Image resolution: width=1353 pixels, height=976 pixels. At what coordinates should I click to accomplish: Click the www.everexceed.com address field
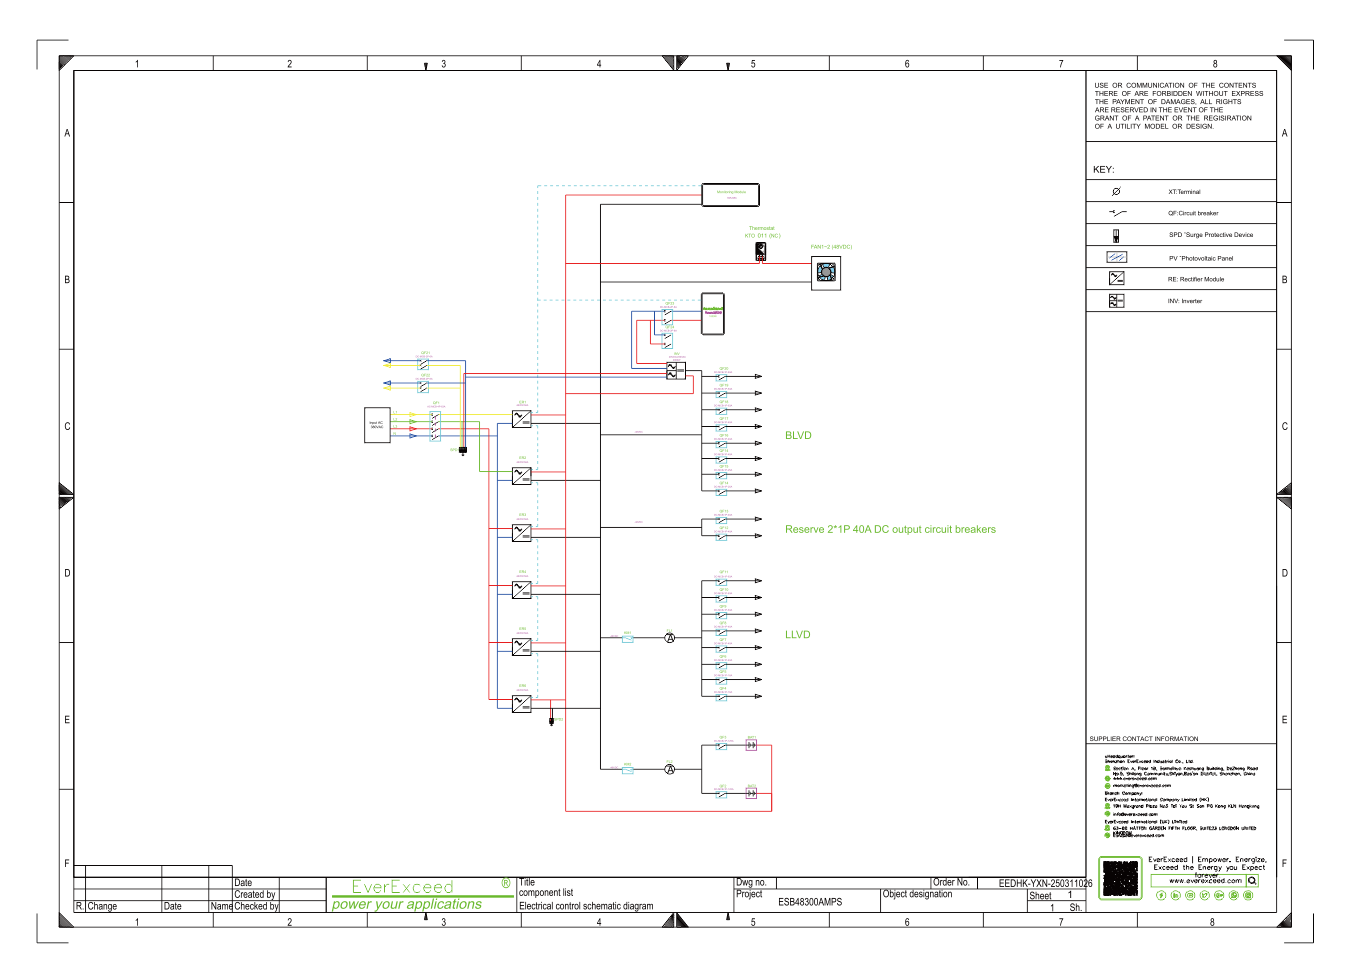click(x=1198, y=881)
